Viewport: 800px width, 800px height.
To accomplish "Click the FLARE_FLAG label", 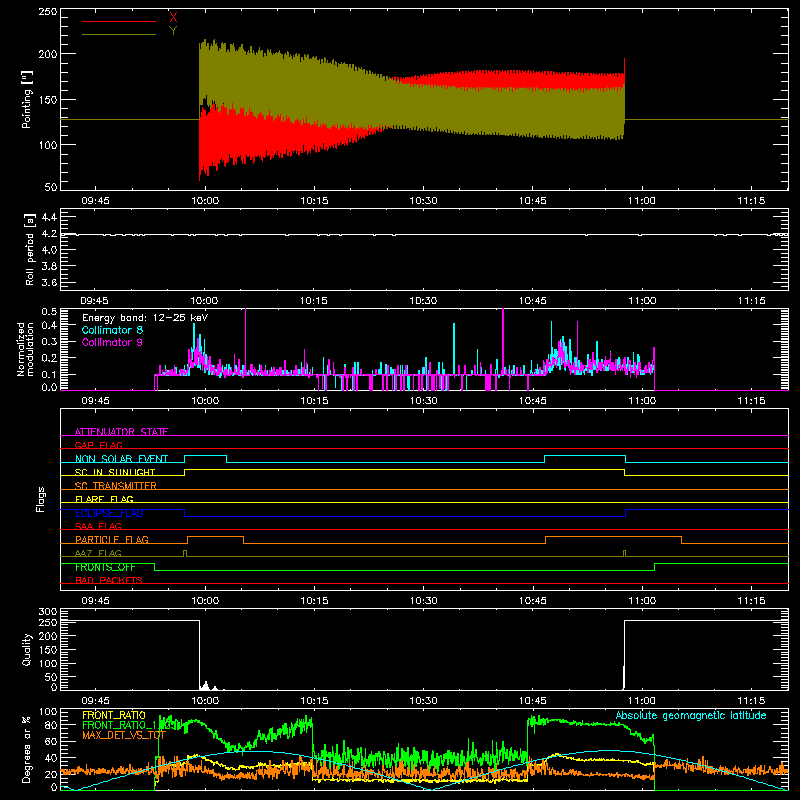I will click(104, 499).
